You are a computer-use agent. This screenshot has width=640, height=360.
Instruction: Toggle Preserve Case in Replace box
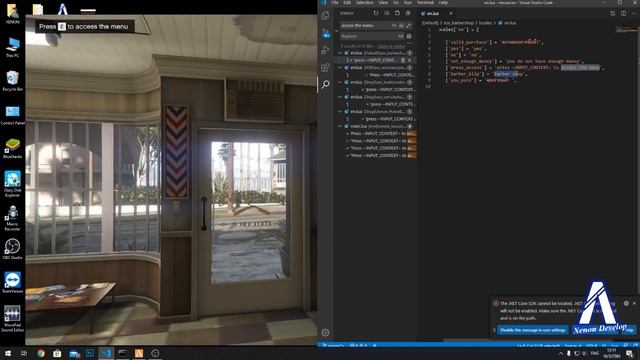pyautogui.click(x=400, y=36)
